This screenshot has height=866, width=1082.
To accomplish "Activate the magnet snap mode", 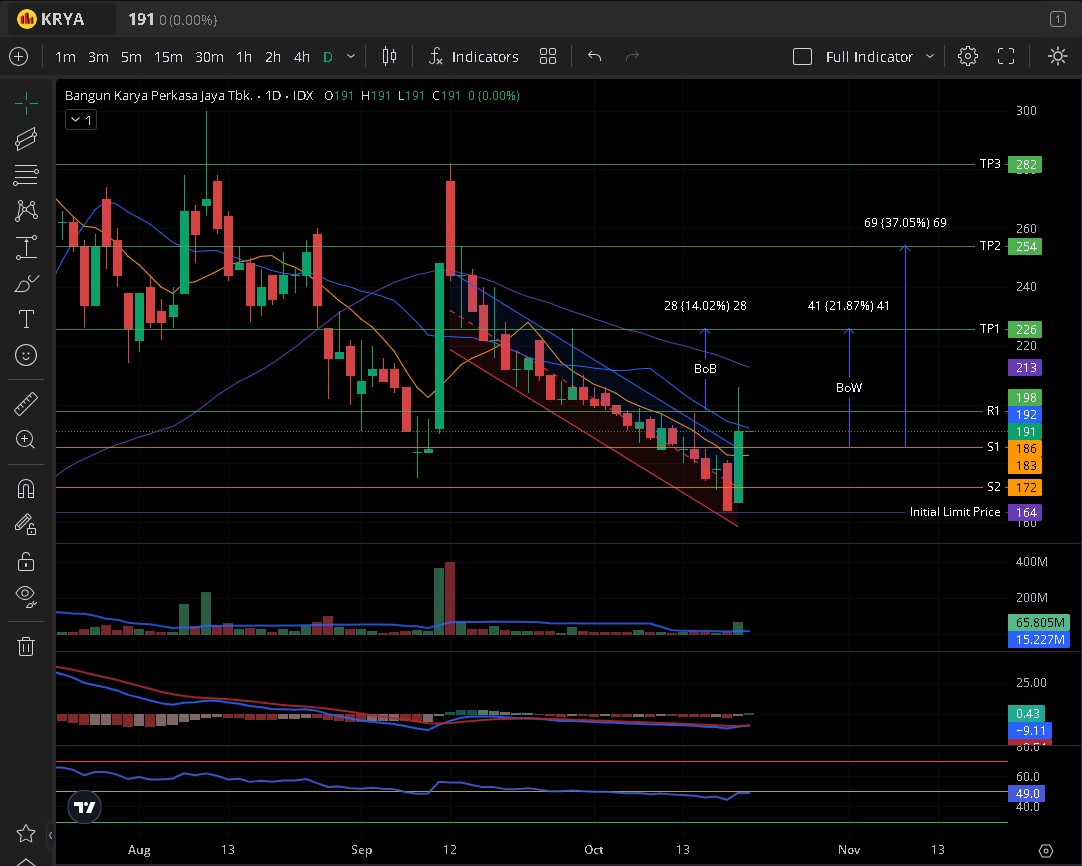I will tap(26, 489).
